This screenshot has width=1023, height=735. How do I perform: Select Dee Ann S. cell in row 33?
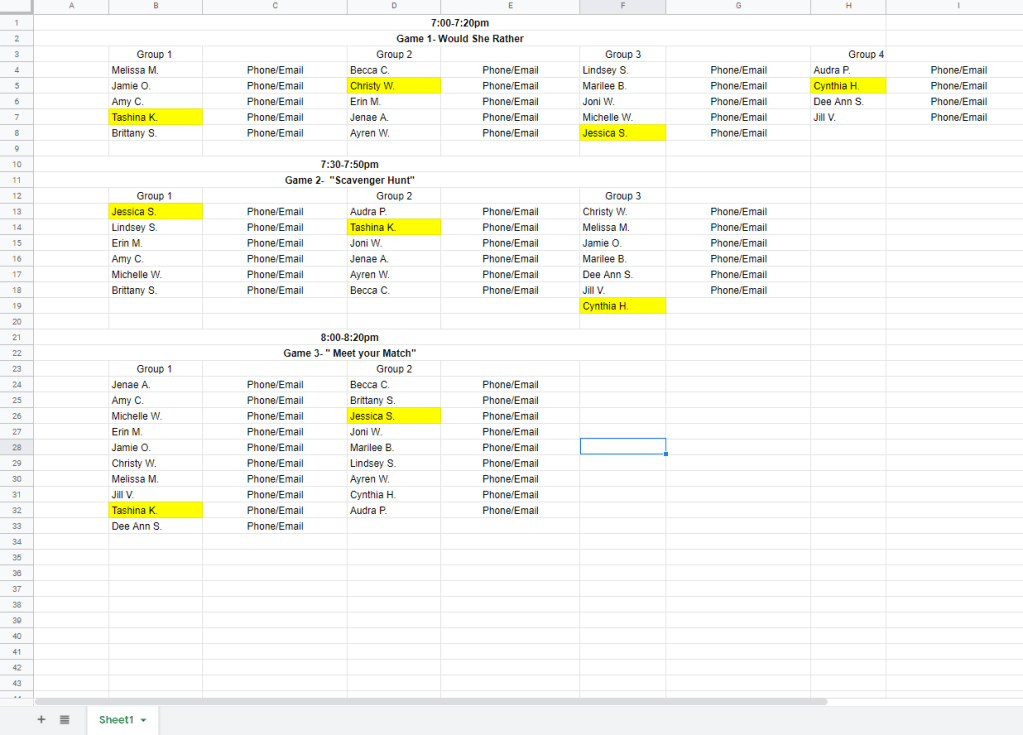[x=155, y=526]
